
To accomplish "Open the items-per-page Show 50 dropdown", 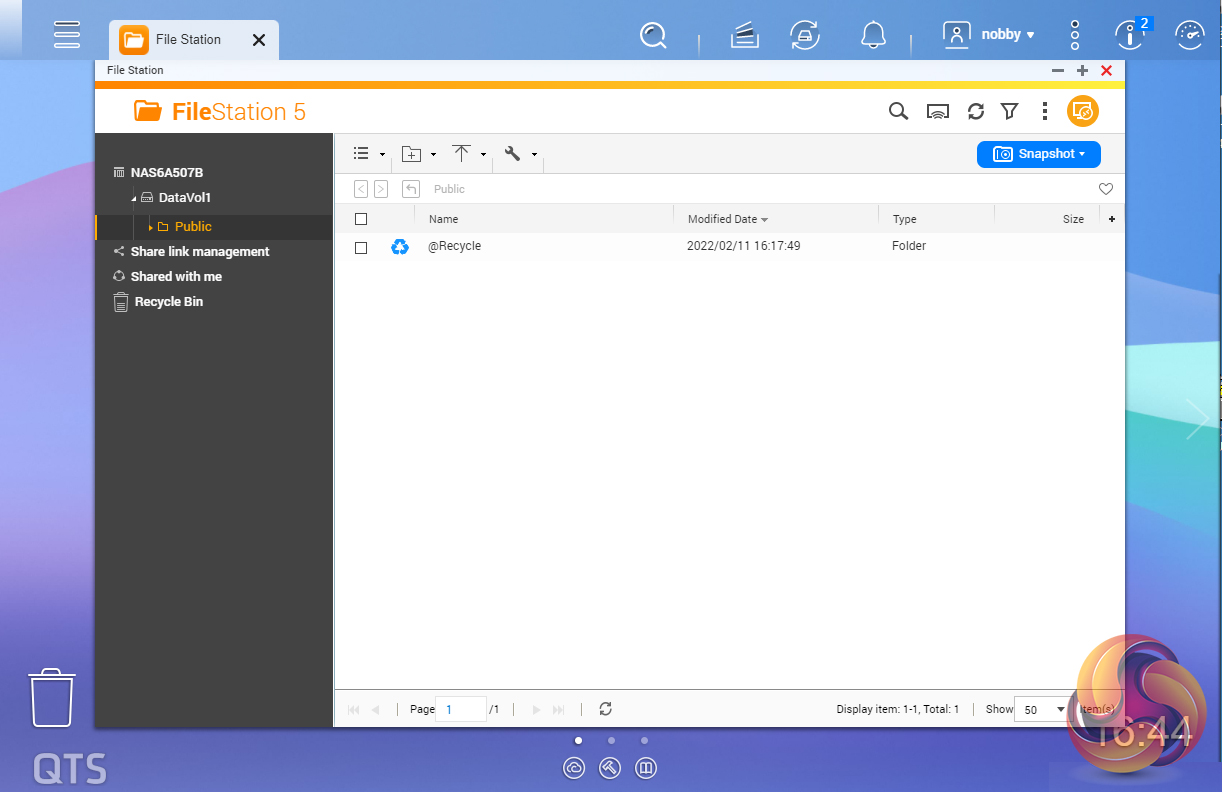I will point(1042,709).
